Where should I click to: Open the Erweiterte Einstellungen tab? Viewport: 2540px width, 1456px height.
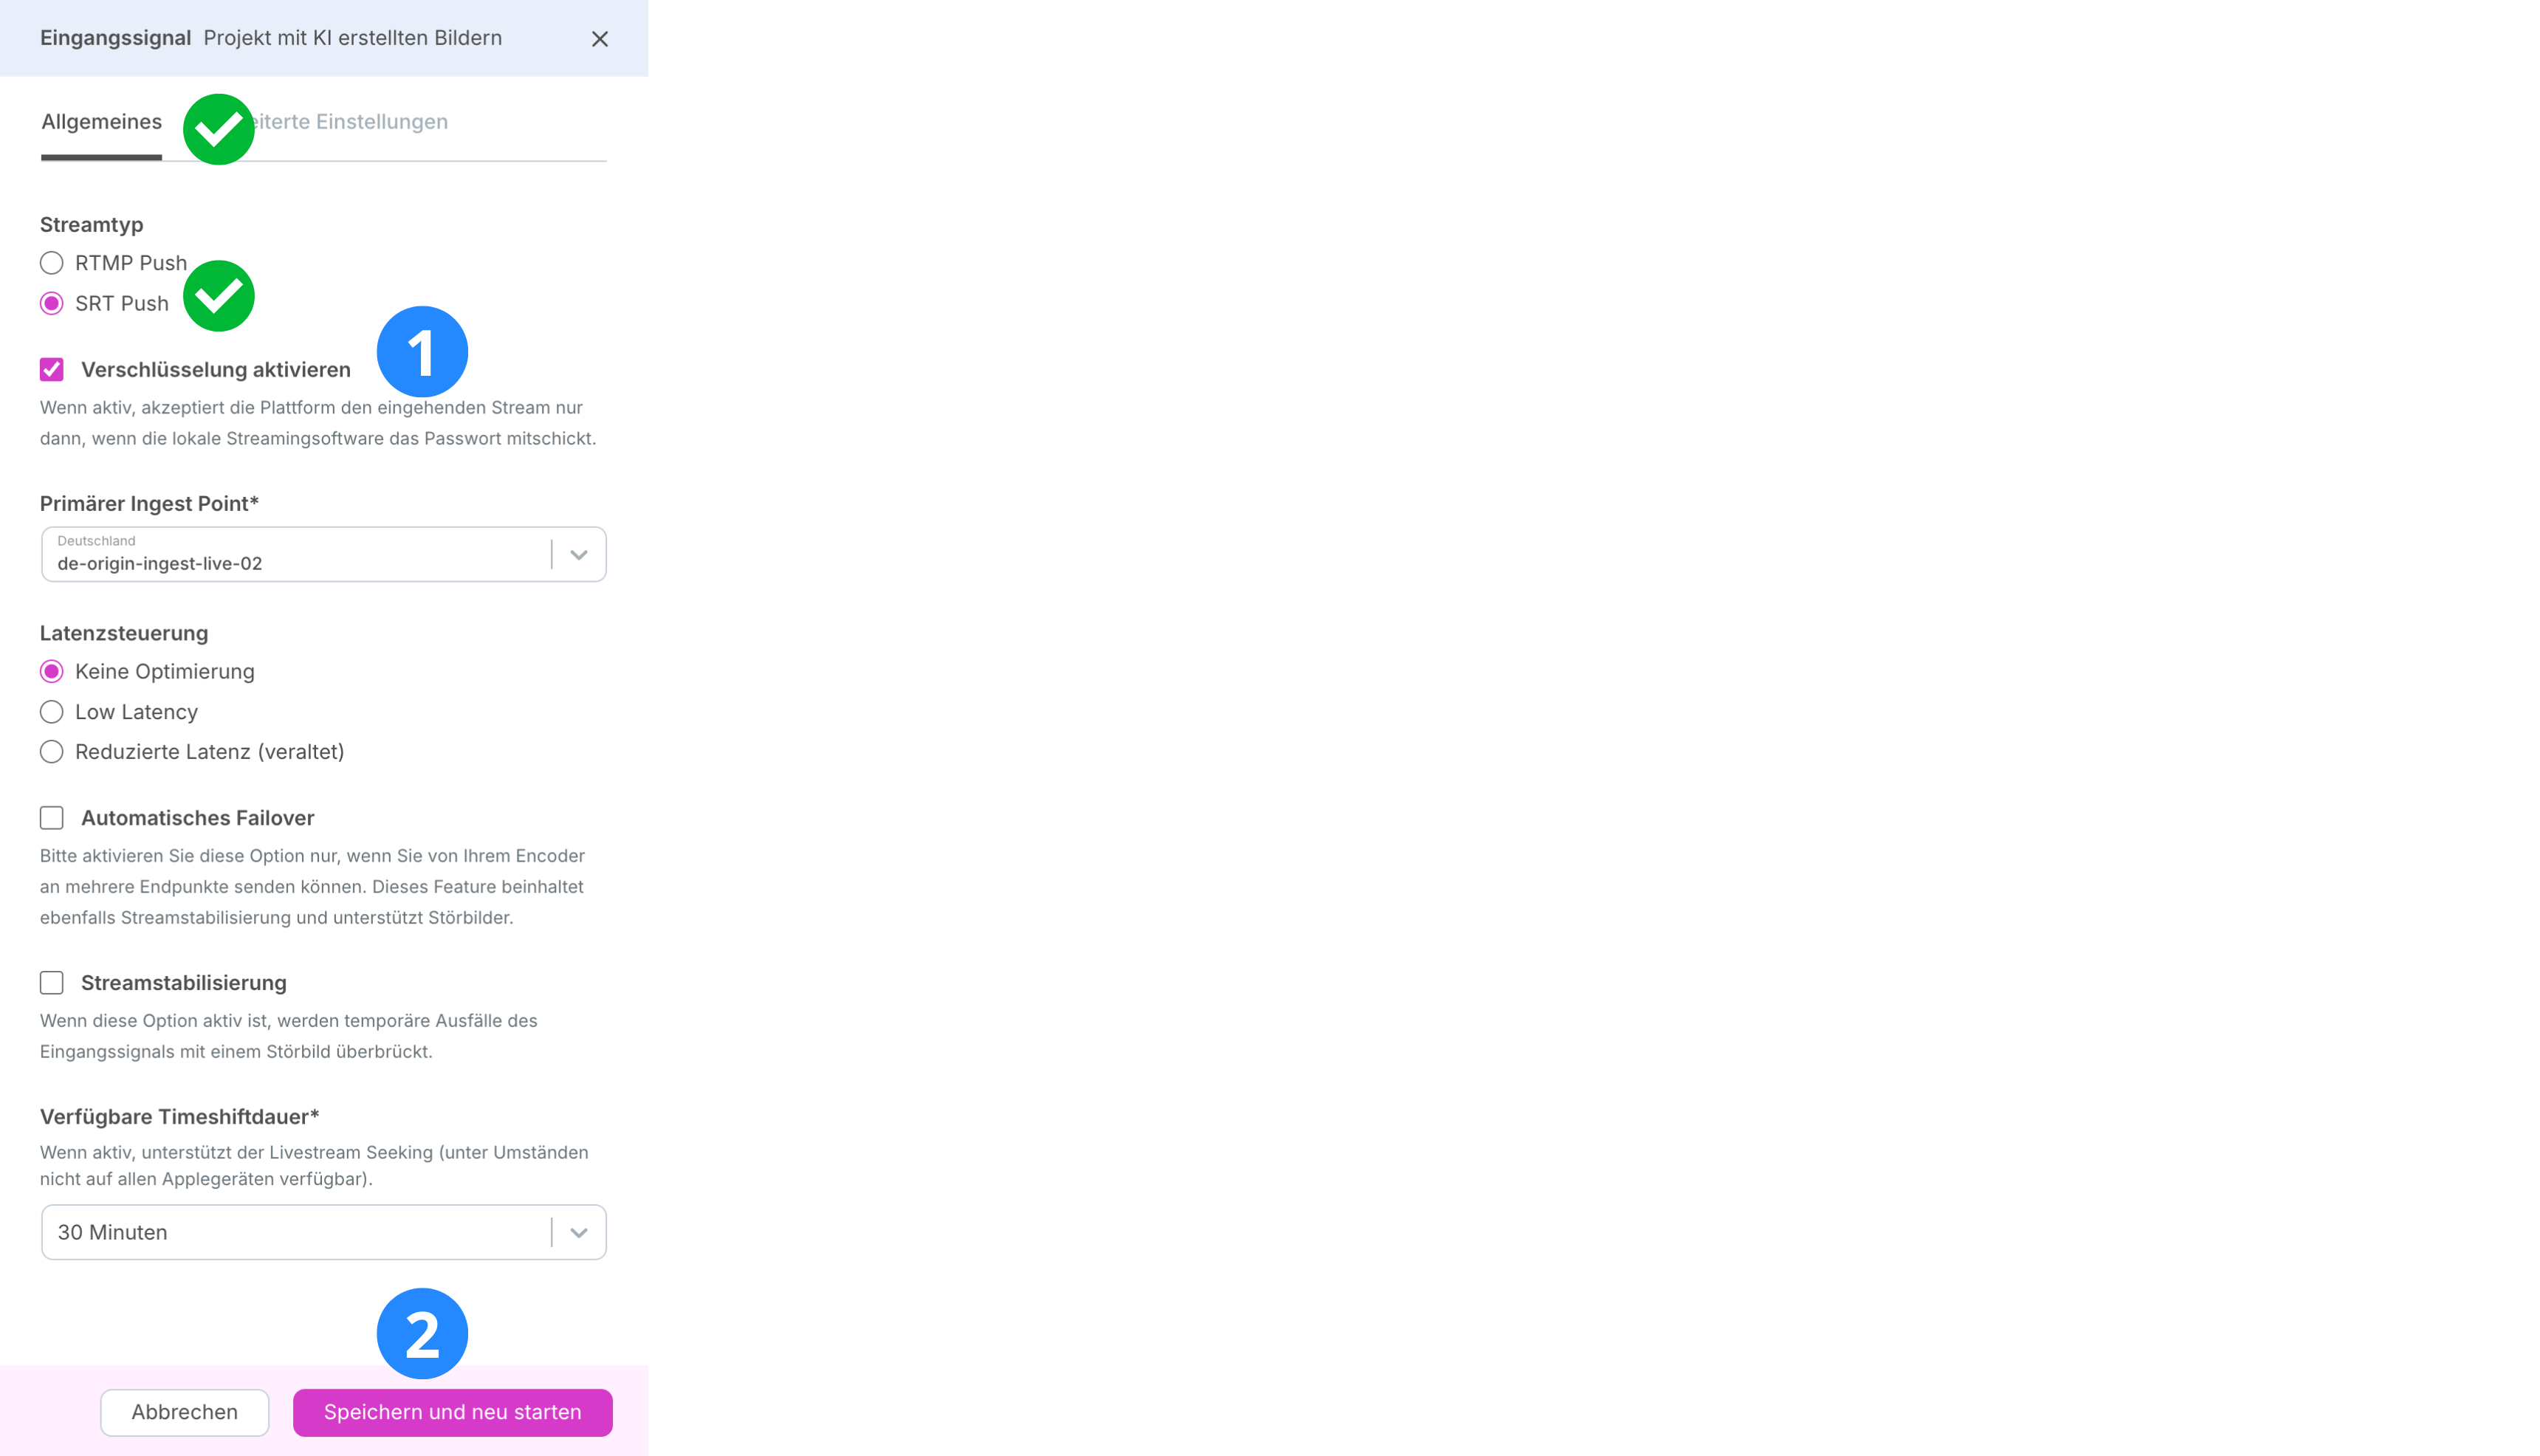(x=343, y=122)
